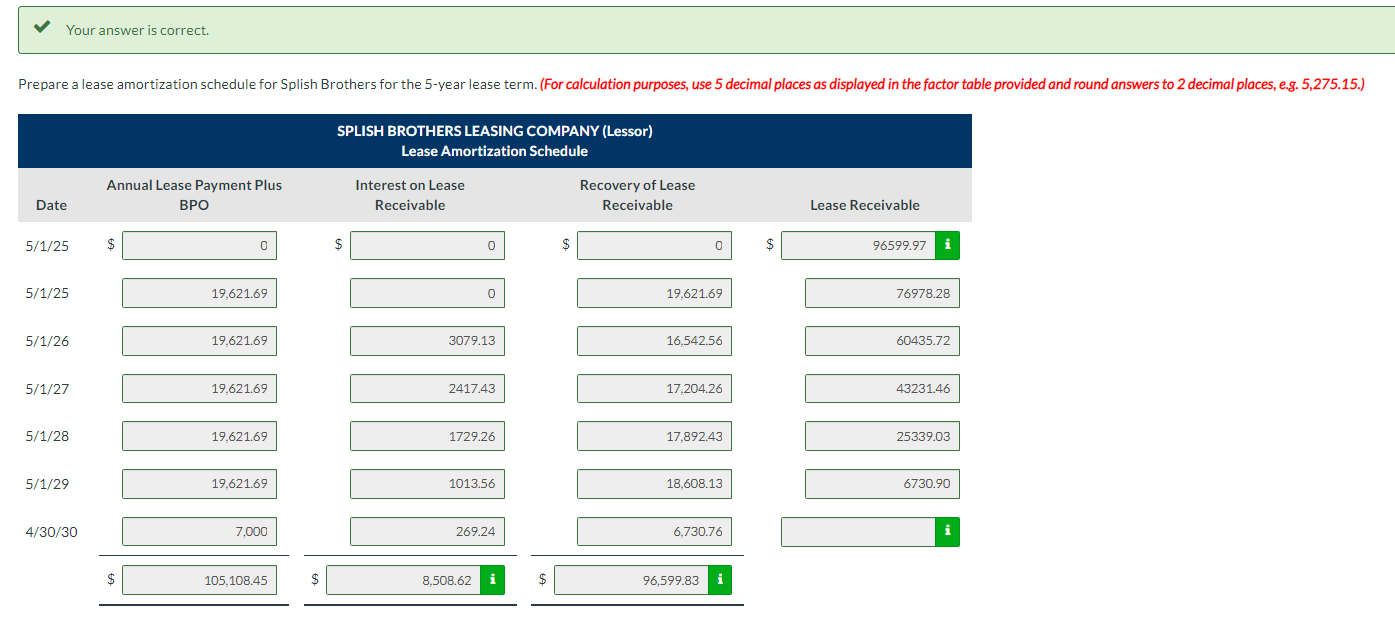The height and width of the screenshot is (622, 1395).
Task: Click the 5/1/26 annual payment field
Action: tap(200, 341)
